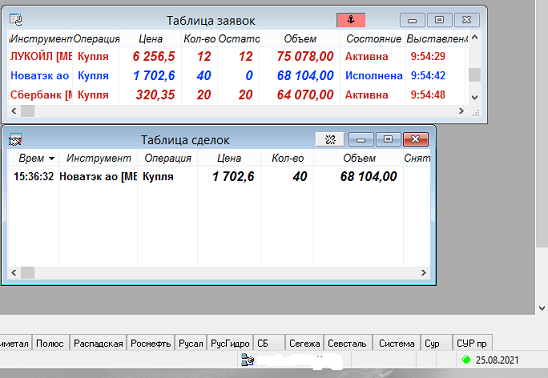The height and width of the screenshot is (378, 548).
Task: Click scroll up arrow in orders table
Action: click(x=475, y=37)
